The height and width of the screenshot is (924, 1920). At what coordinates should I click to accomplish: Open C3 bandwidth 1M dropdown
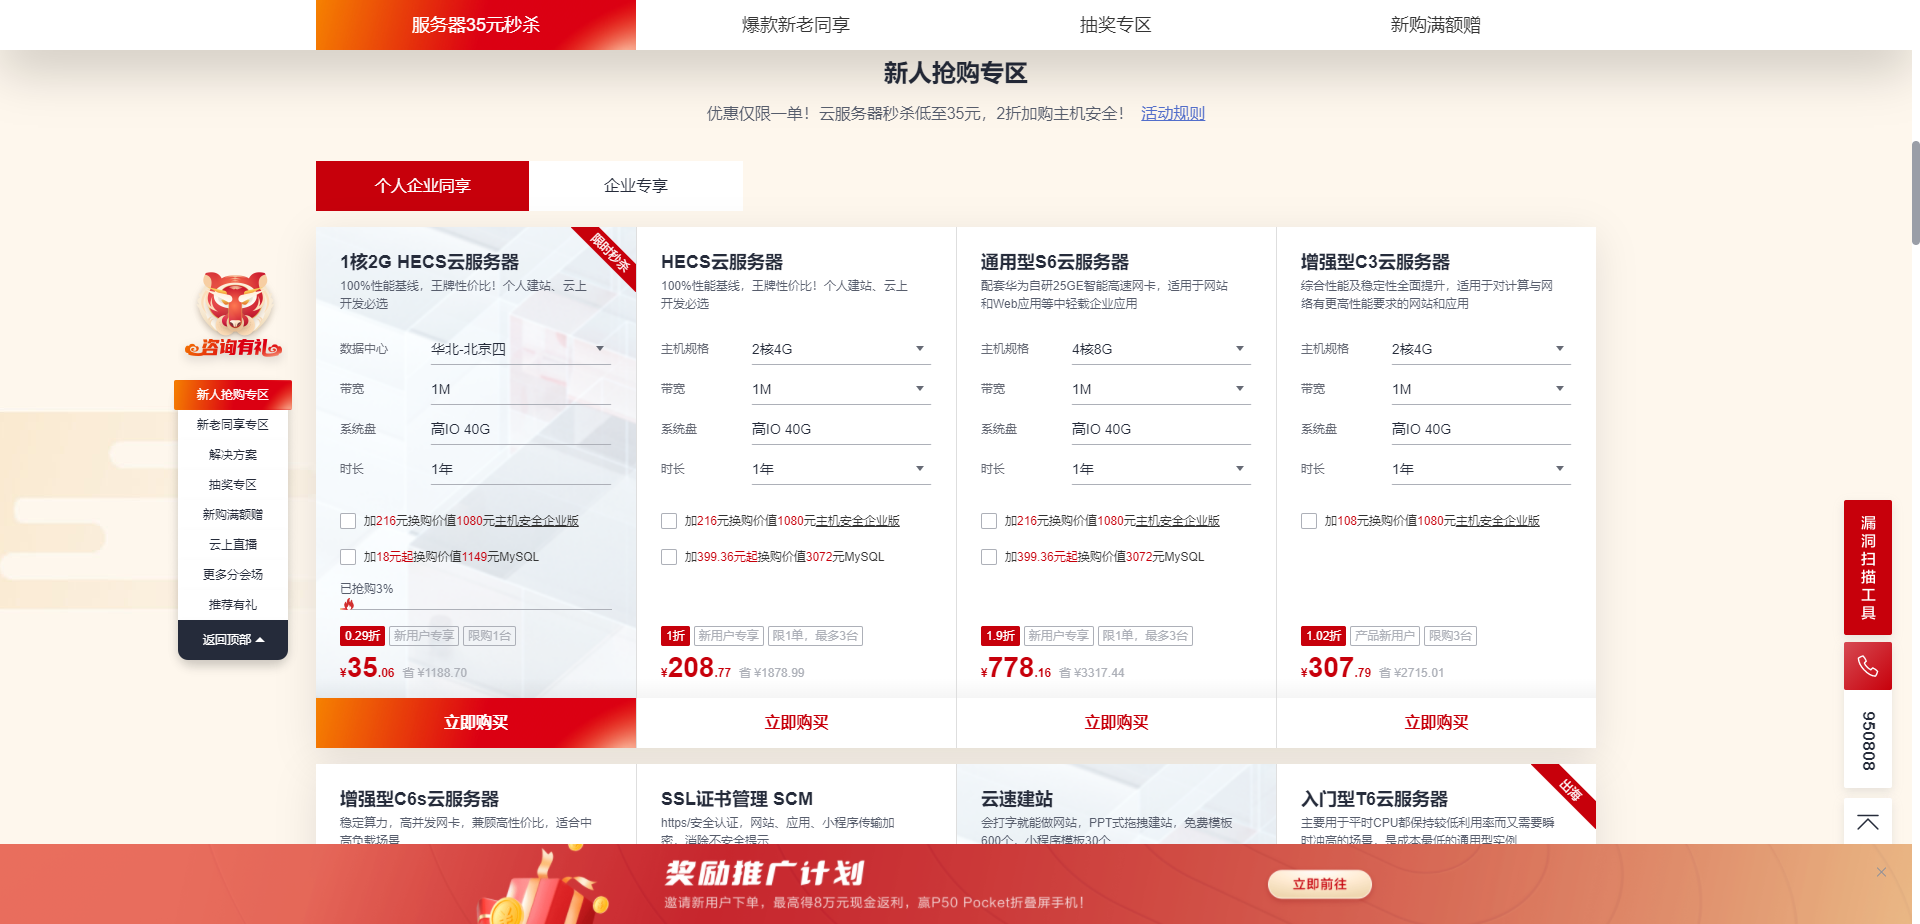[x=1481, y=389]
